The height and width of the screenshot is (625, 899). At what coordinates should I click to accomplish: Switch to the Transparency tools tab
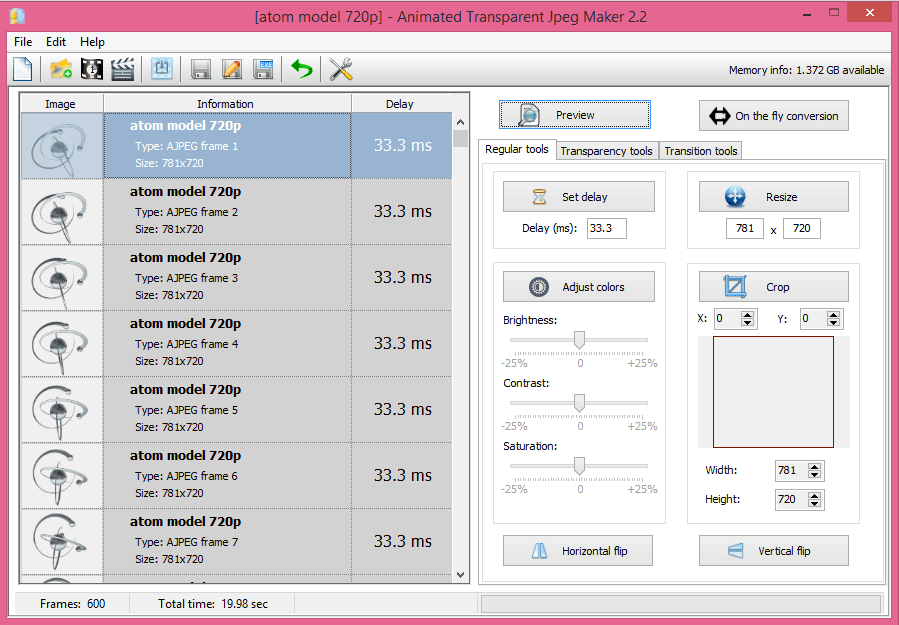(x=606, y=151)
